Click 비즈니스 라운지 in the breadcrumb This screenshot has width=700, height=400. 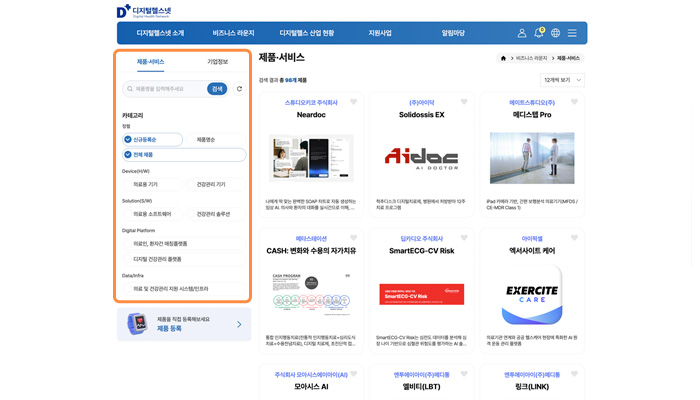(x=531, y=58)
